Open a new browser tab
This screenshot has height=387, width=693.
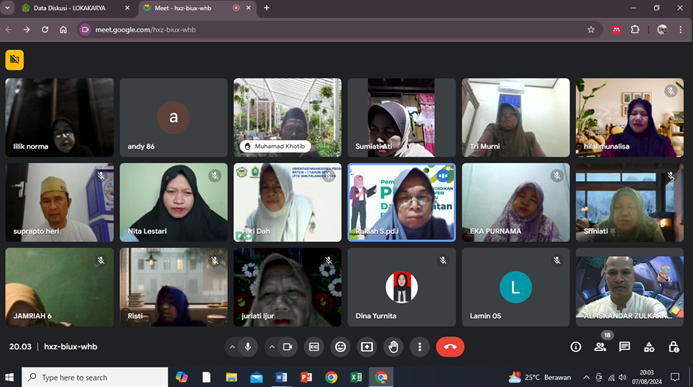[x=267, y=8]
